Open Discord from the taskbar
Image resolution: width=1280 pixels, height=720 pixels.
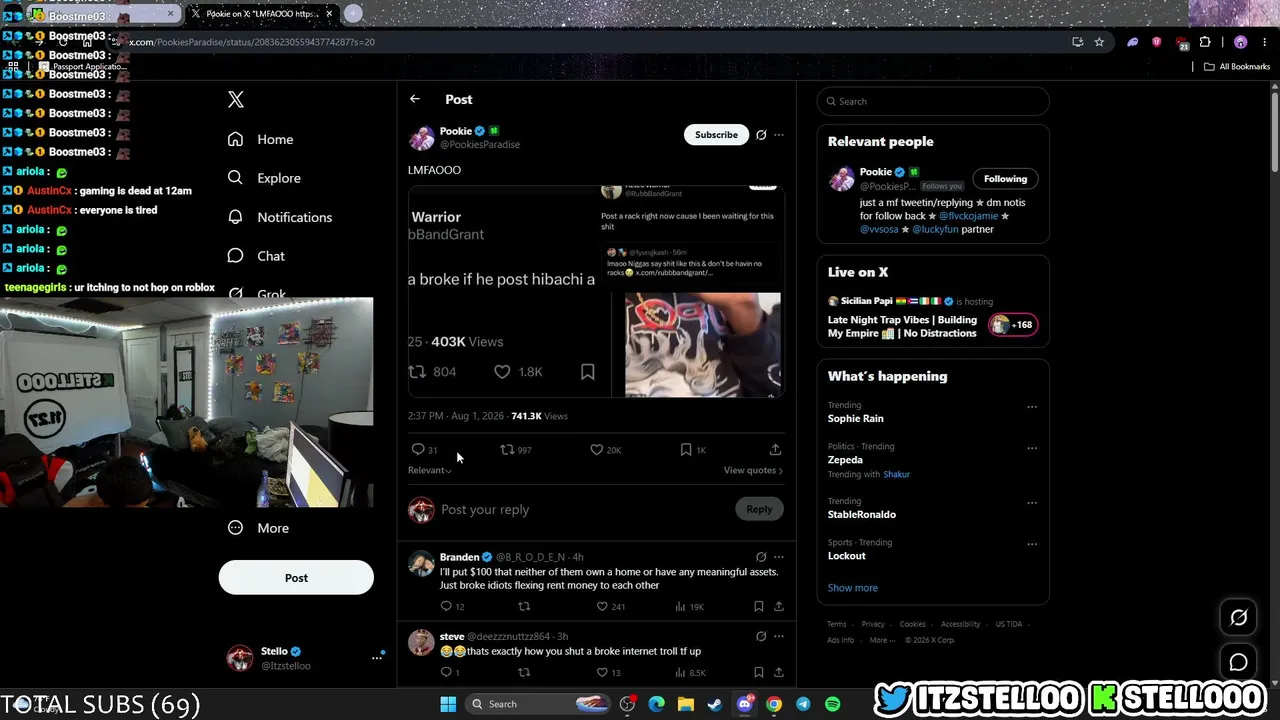tap(744, 704)
